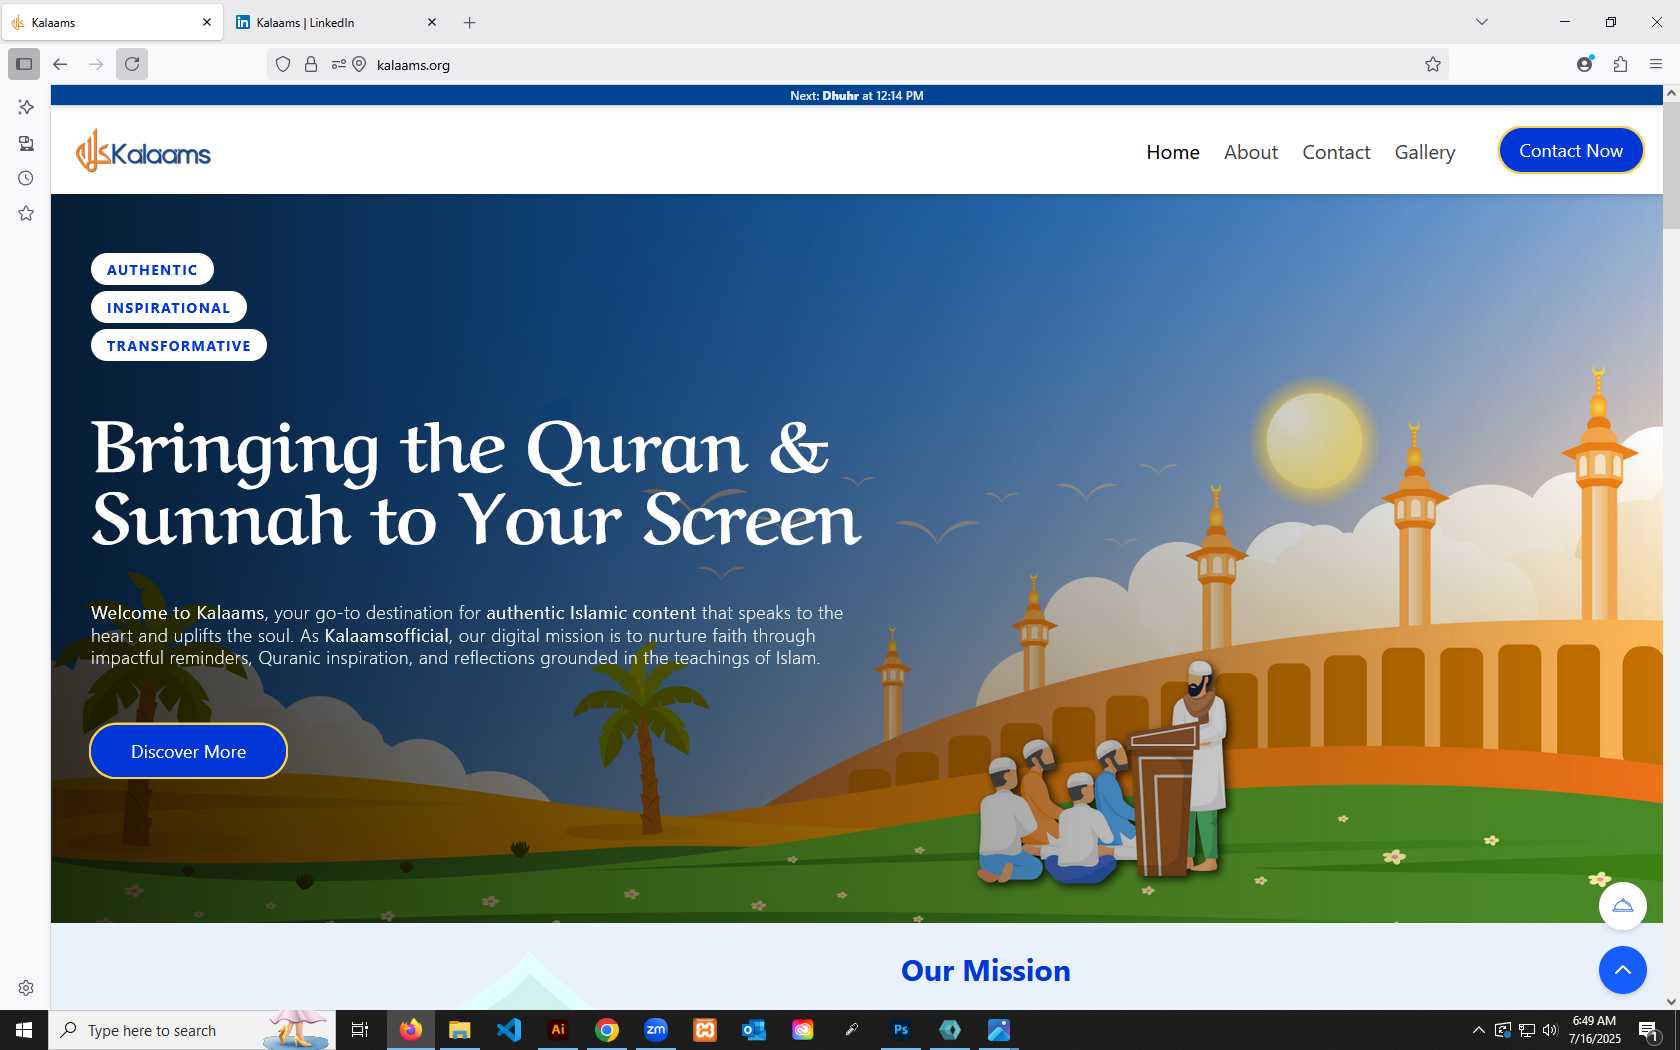Viewport: 1680px width, 1050px height.
Task: Reload the current page
Action: tap(132, 64)
